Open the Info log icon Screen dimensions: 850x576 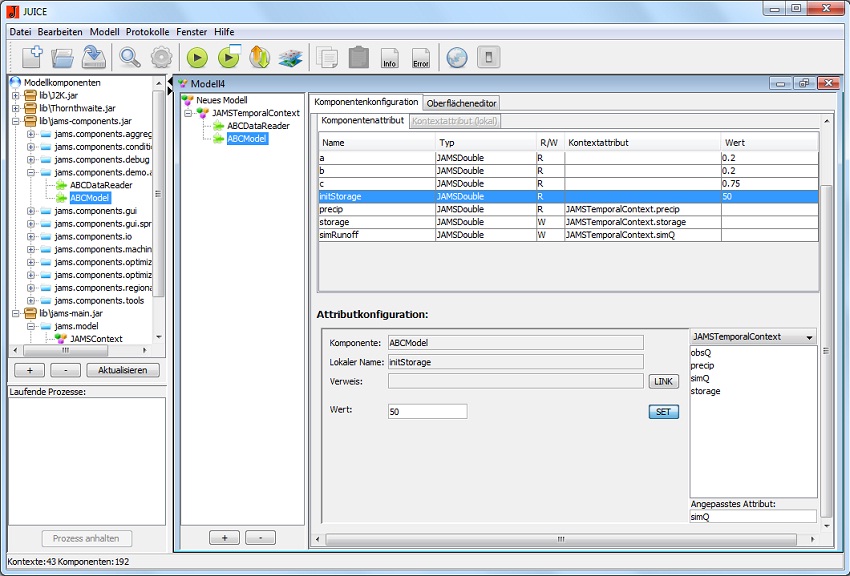click(390, 58)
